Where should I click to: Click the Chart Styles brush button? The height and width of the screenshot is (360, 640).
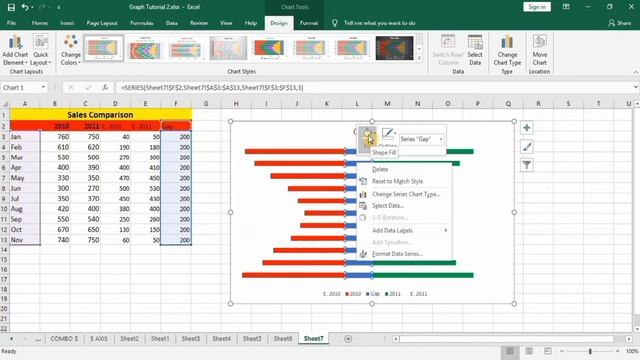pos(527,147)
